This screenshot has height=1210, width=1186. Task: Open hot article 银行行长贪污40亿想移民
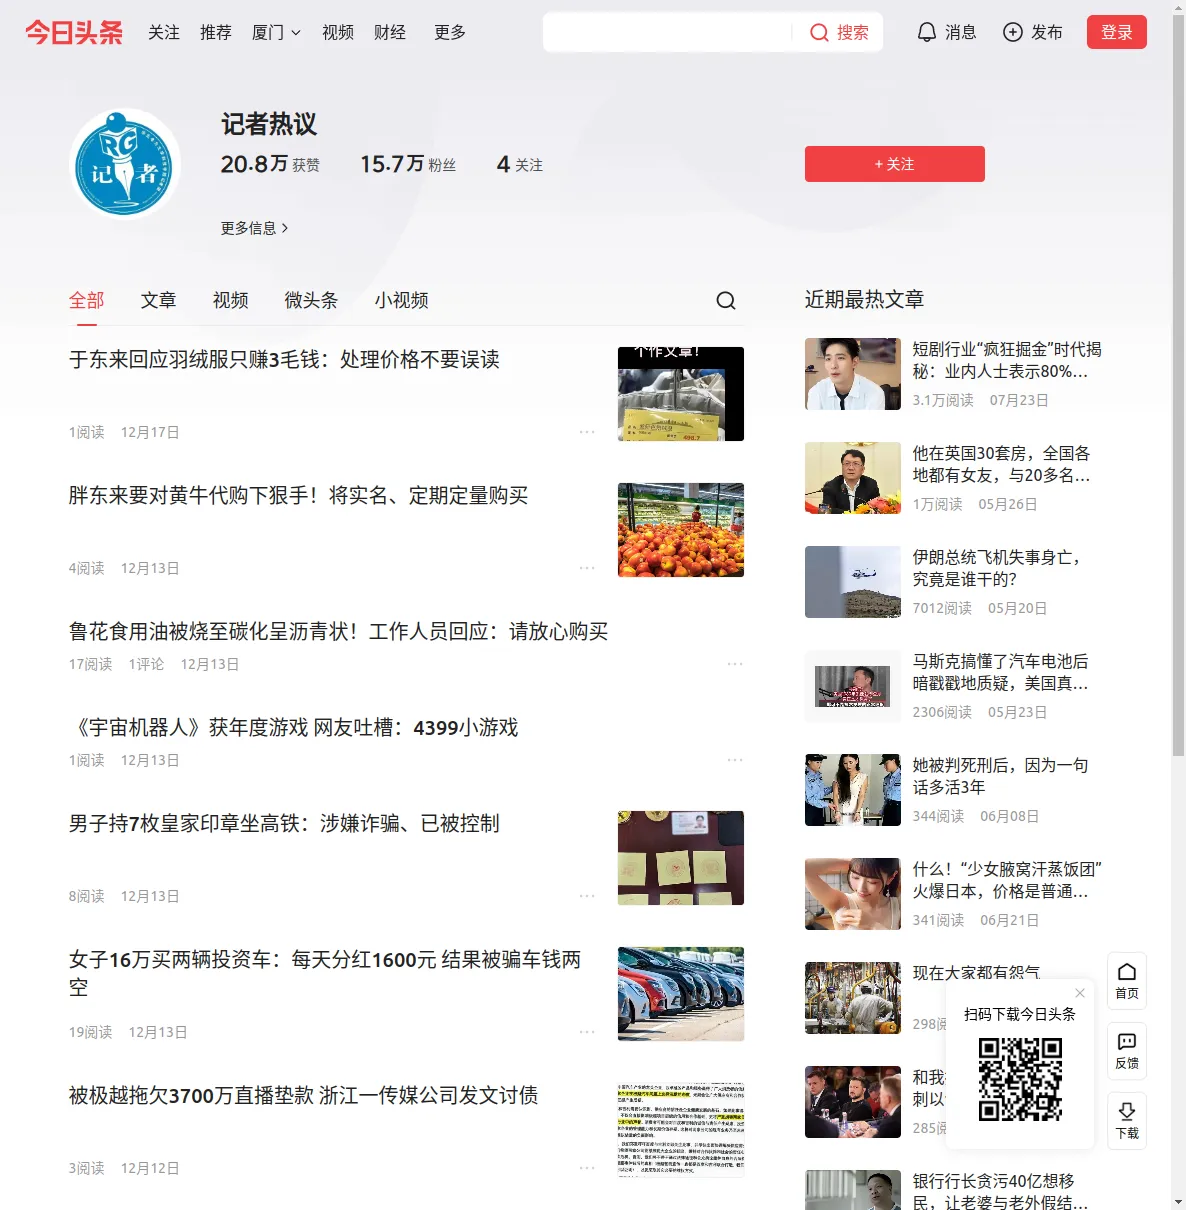[x=1001, y=1191]
